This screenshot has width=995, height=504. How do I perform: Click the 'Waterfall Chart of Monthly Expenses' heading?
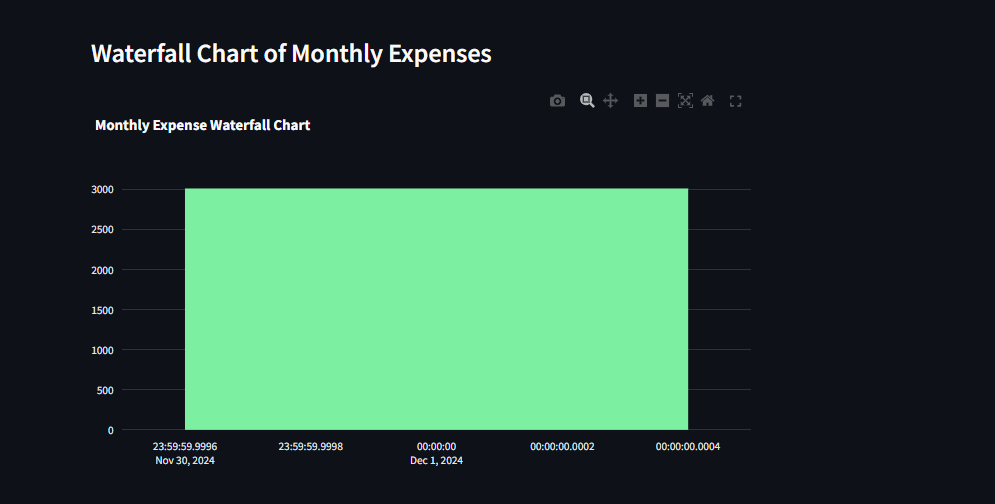pyautogui.click(x=291, y=54)
